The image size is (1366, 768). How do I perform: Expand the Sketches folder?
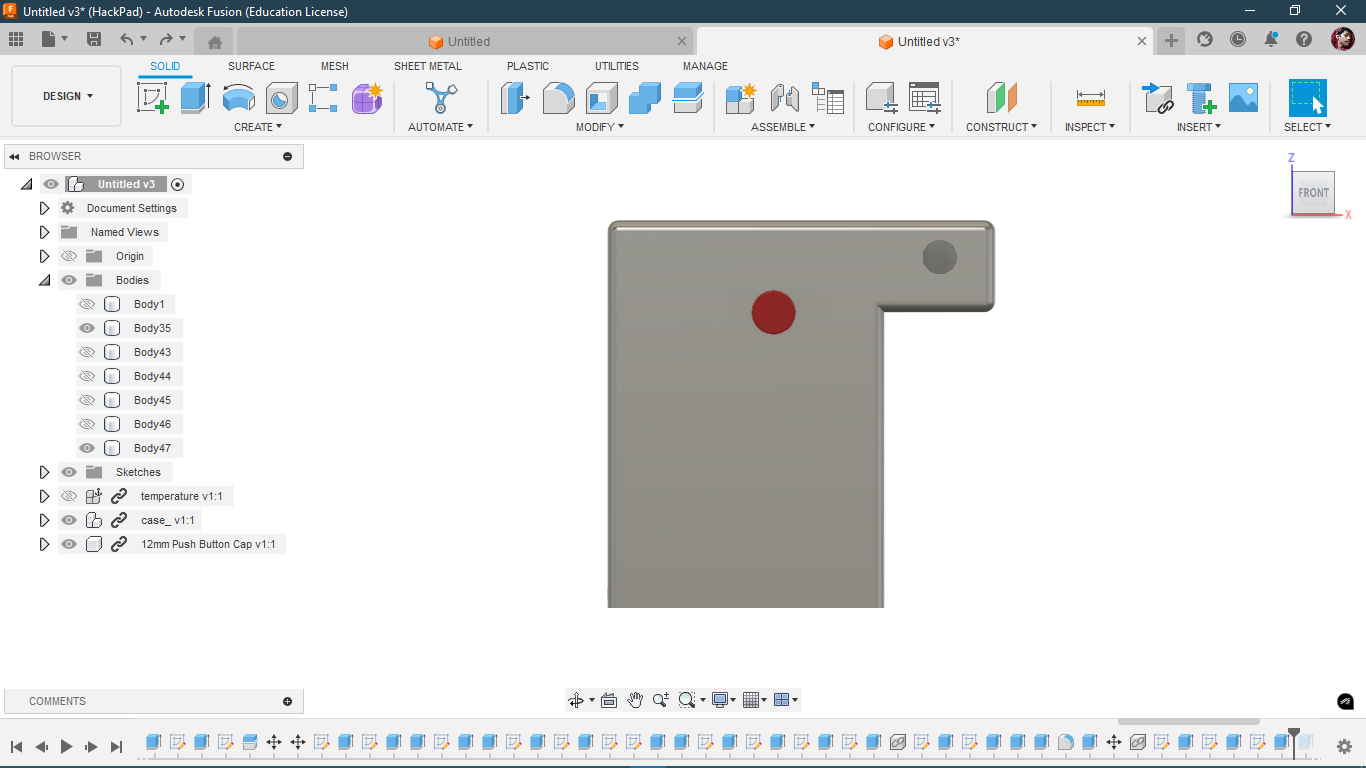coord(44,472)
